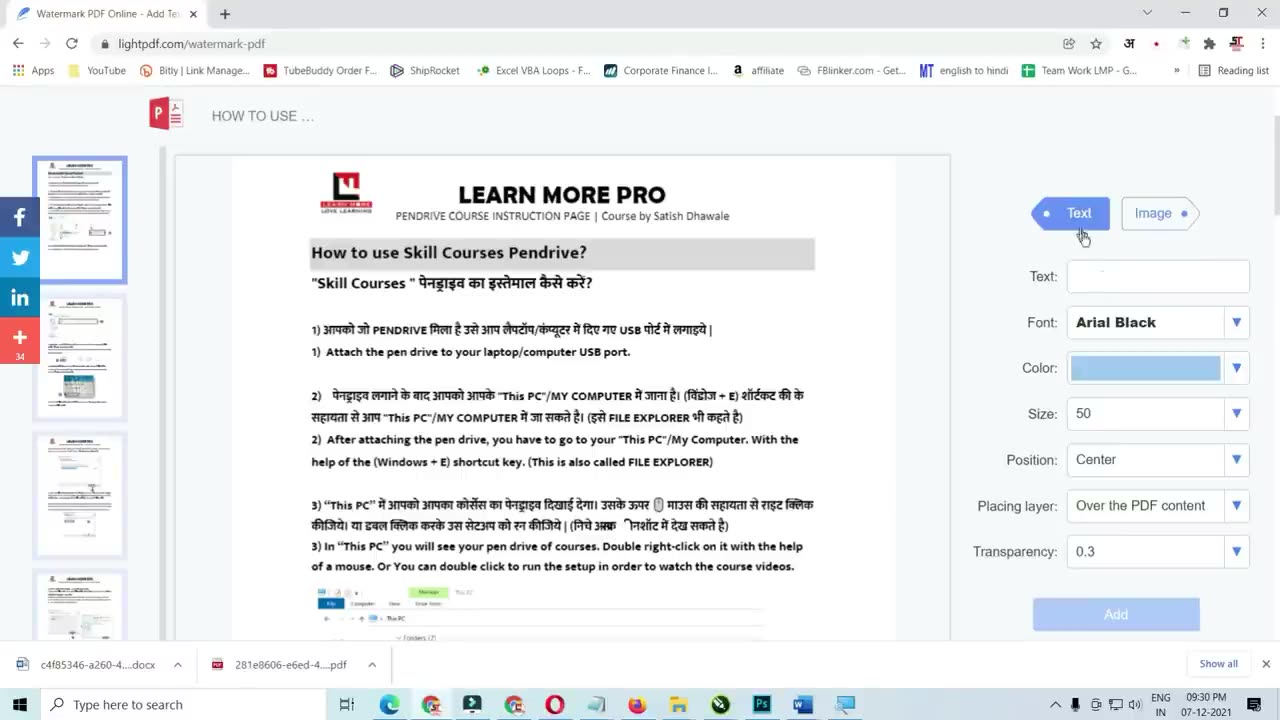Open the english to hindi bookmark
This screenshot has height=720, width=1280.
(964, 70)
